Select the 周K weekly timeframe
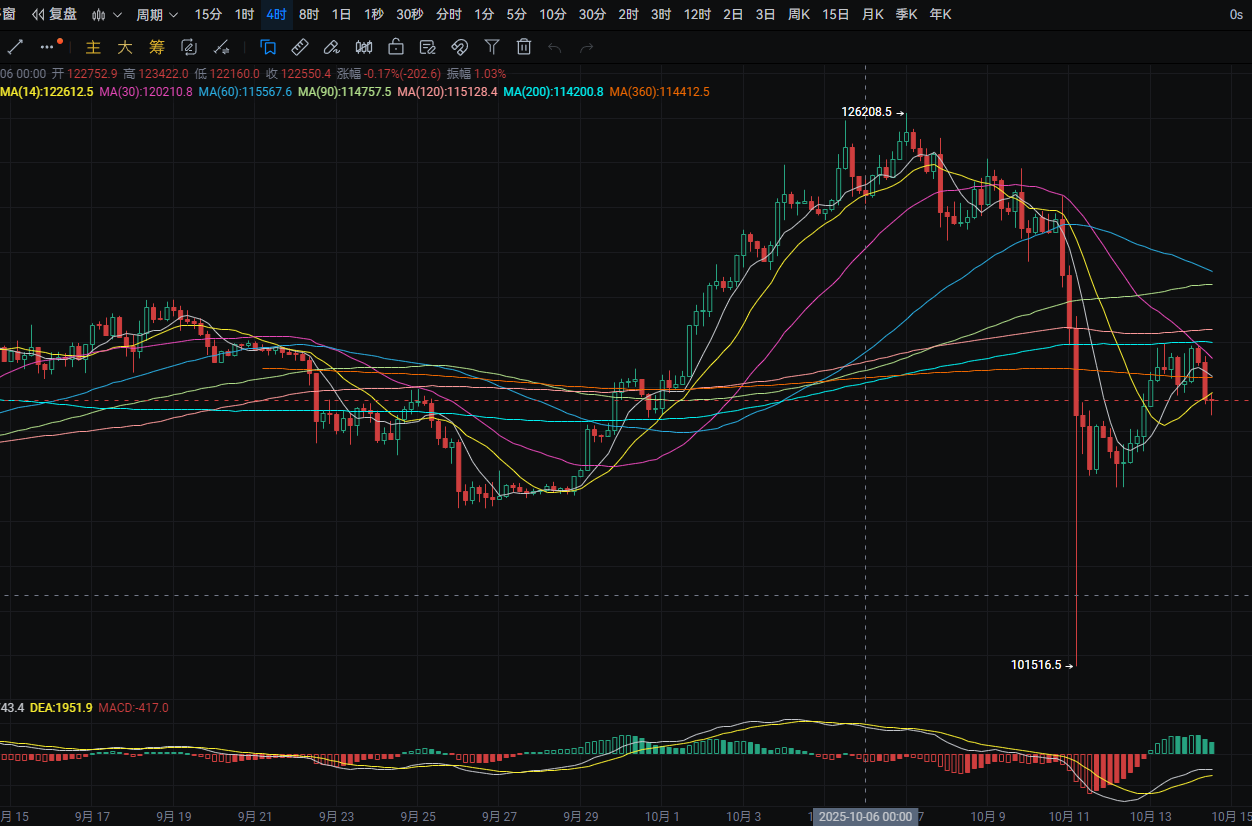Image resolution: width=1252 pixels, height=826 pixels. (x=799, y=15)
